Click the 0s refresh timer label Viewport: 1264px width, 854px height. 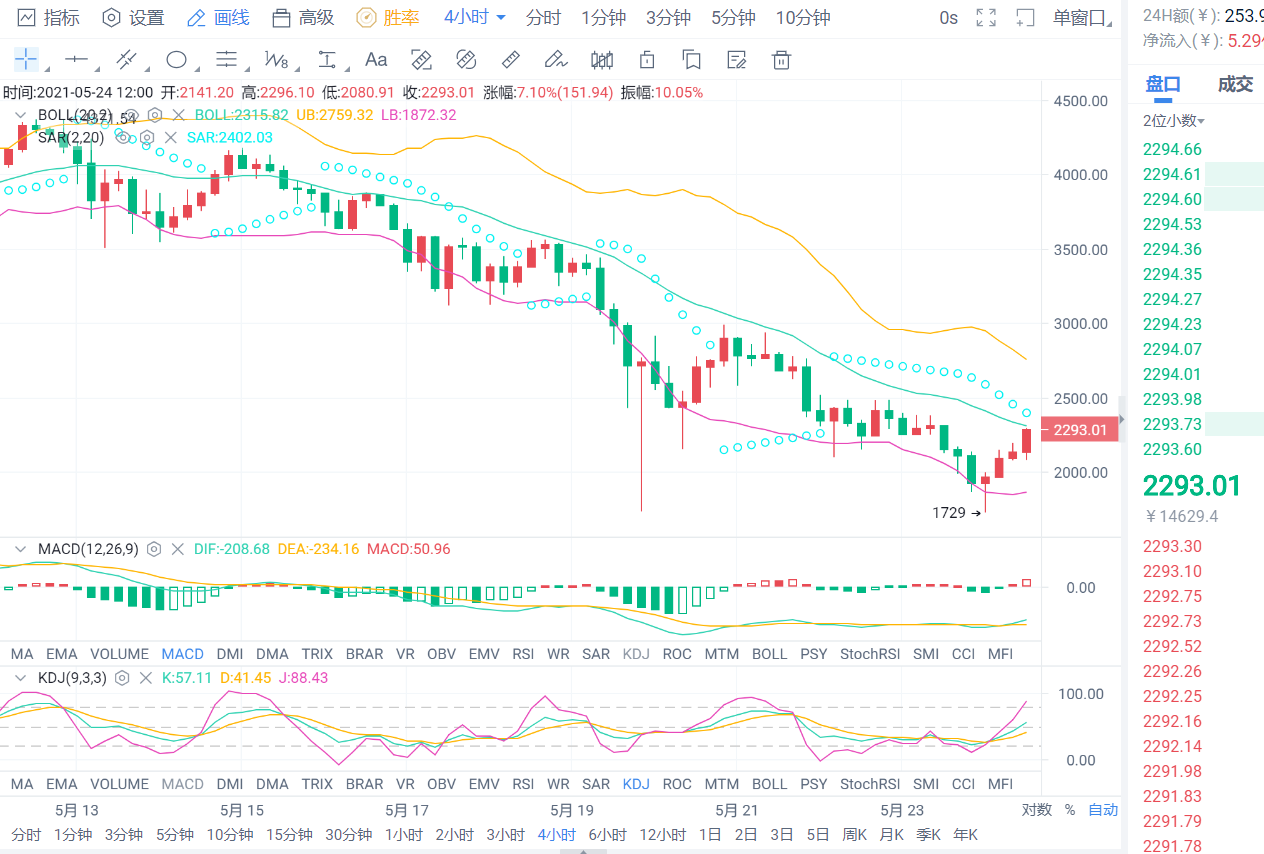(x=948, y=18)
